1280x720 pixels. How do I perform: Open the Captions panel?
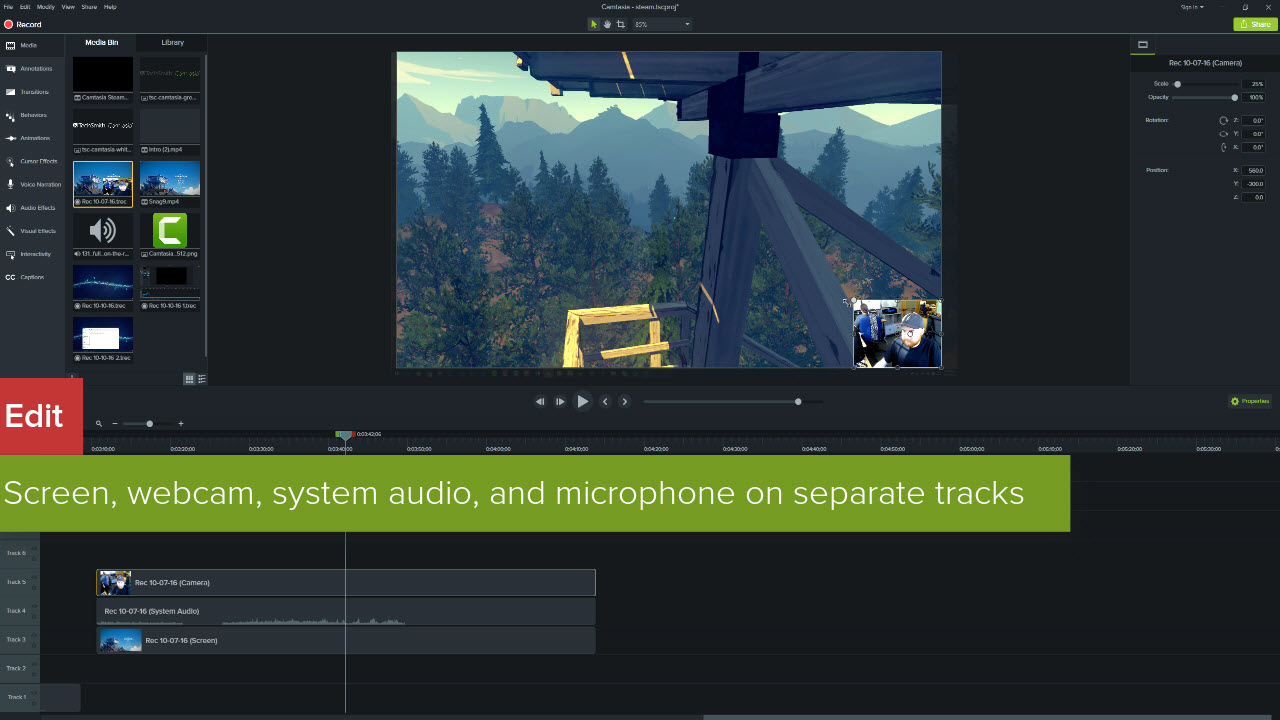pos(30,277)
